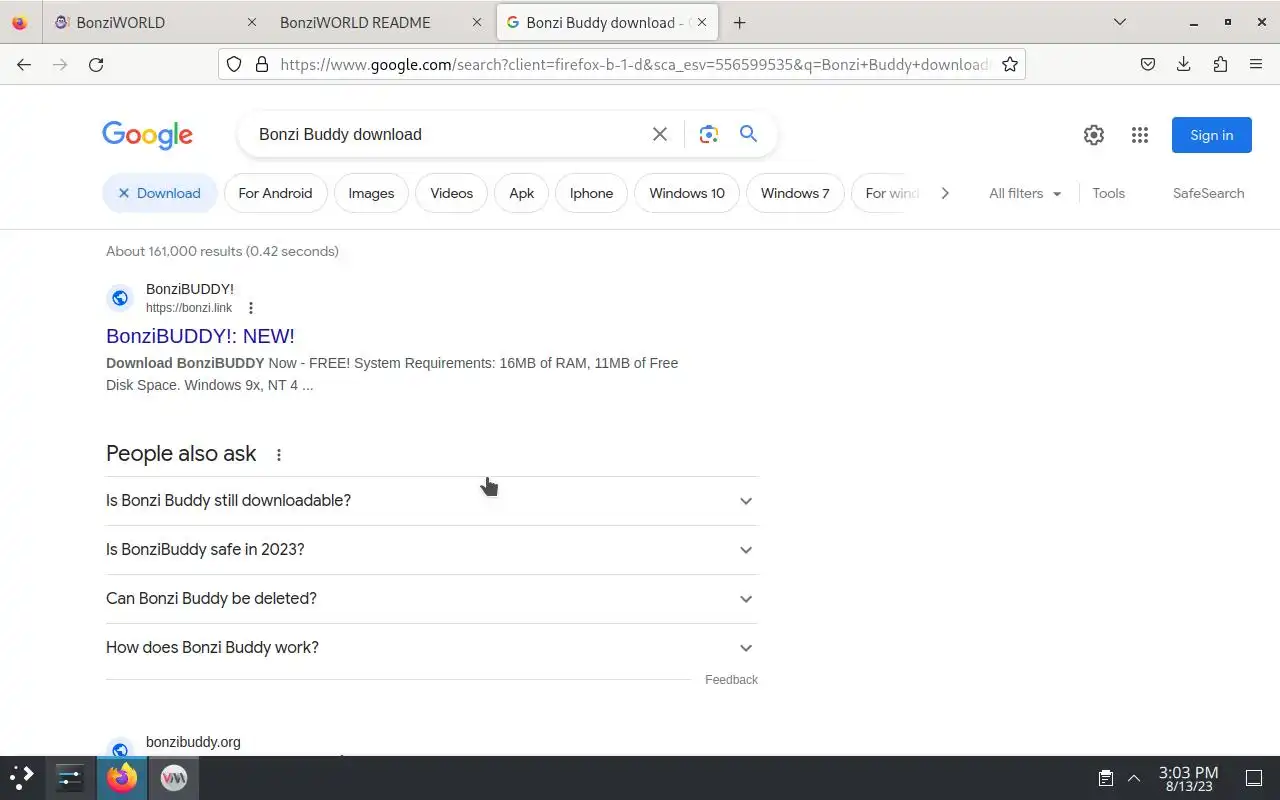
Task: Select the Windows 10 filter chip
Action: [x=687, y=193]
